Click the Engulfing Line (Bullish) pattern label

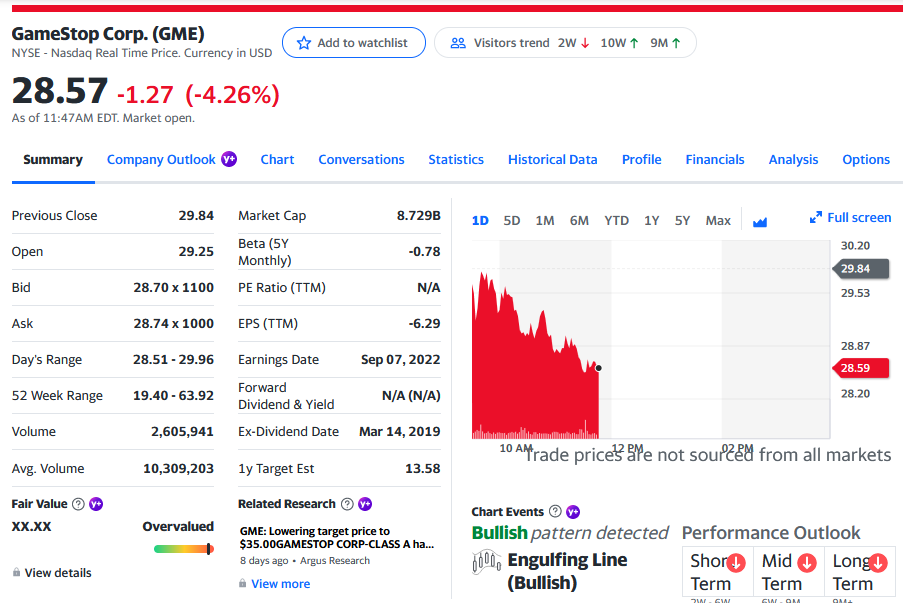(x=567, y=571)
